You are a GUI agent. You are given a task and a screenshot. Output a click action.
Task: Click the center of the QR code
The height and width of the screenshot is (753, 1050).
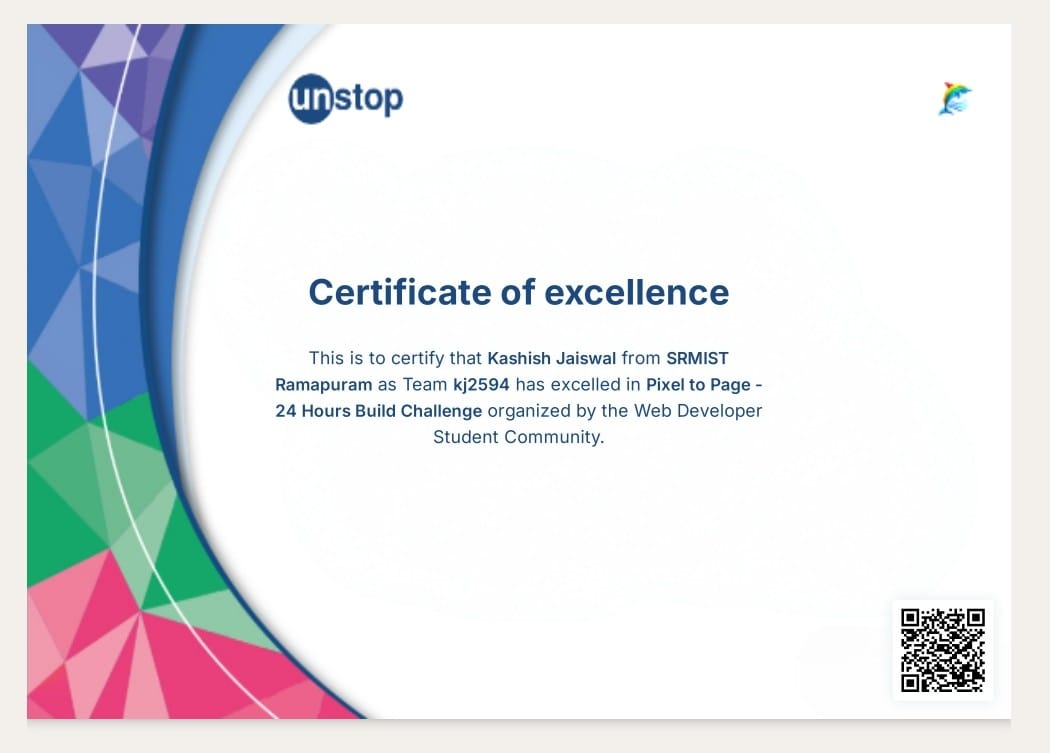pyautogui.click(x=943, y=650)
